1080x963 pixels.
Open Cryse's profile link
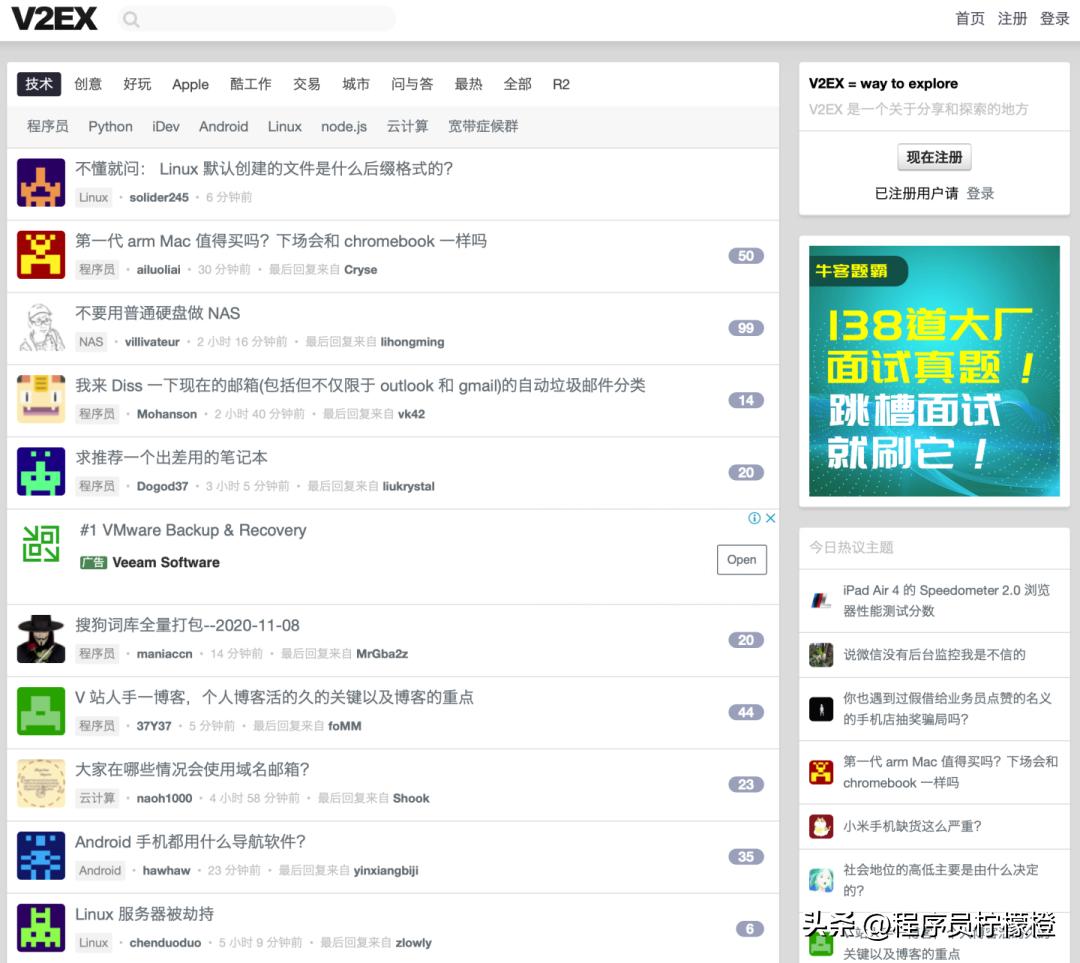click(x=360, y=269)
